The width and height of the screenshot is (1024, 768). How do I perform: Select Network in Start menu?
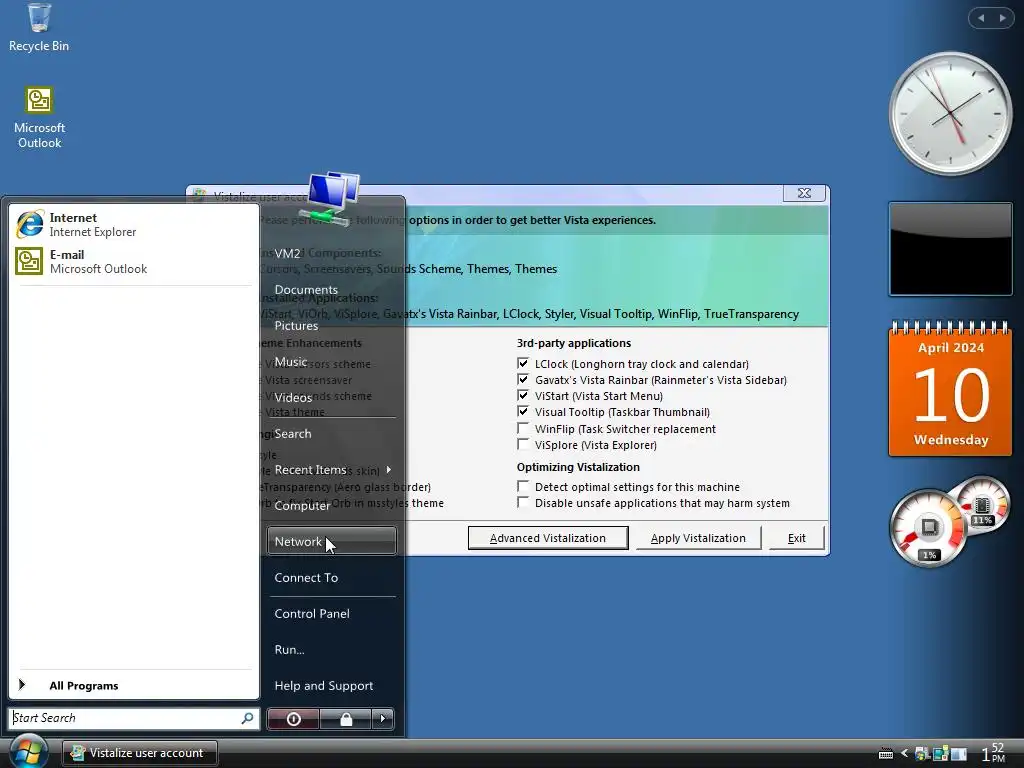point(332,541)
